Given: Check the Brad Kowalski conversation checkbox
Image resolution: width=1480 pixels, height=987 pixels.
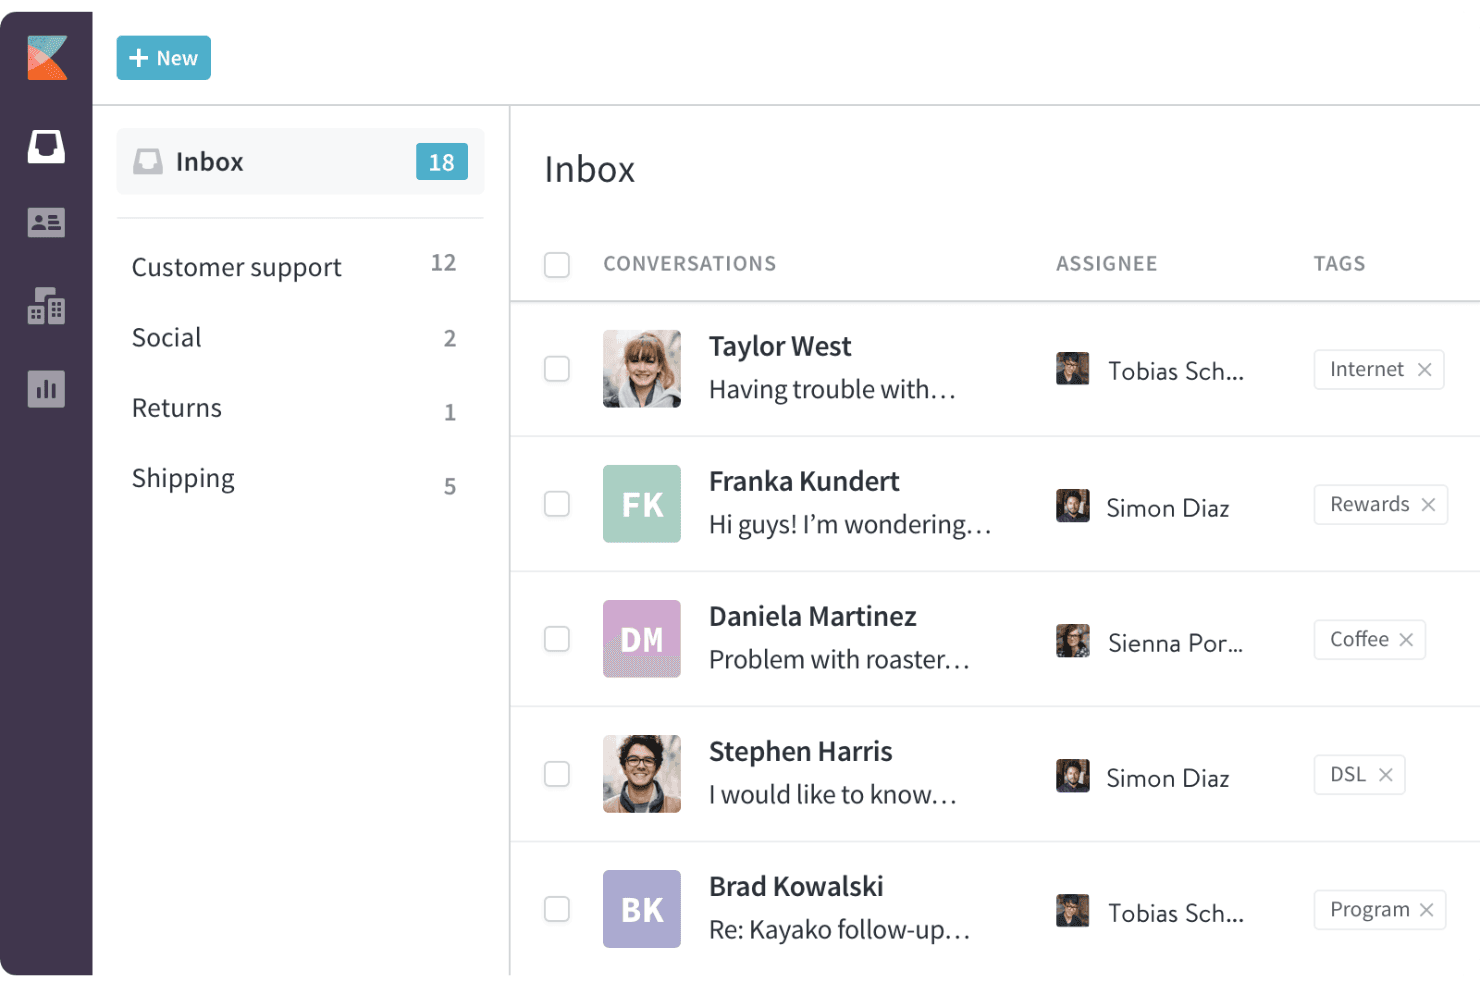Looking at the screenshot, I should point(557,909).
